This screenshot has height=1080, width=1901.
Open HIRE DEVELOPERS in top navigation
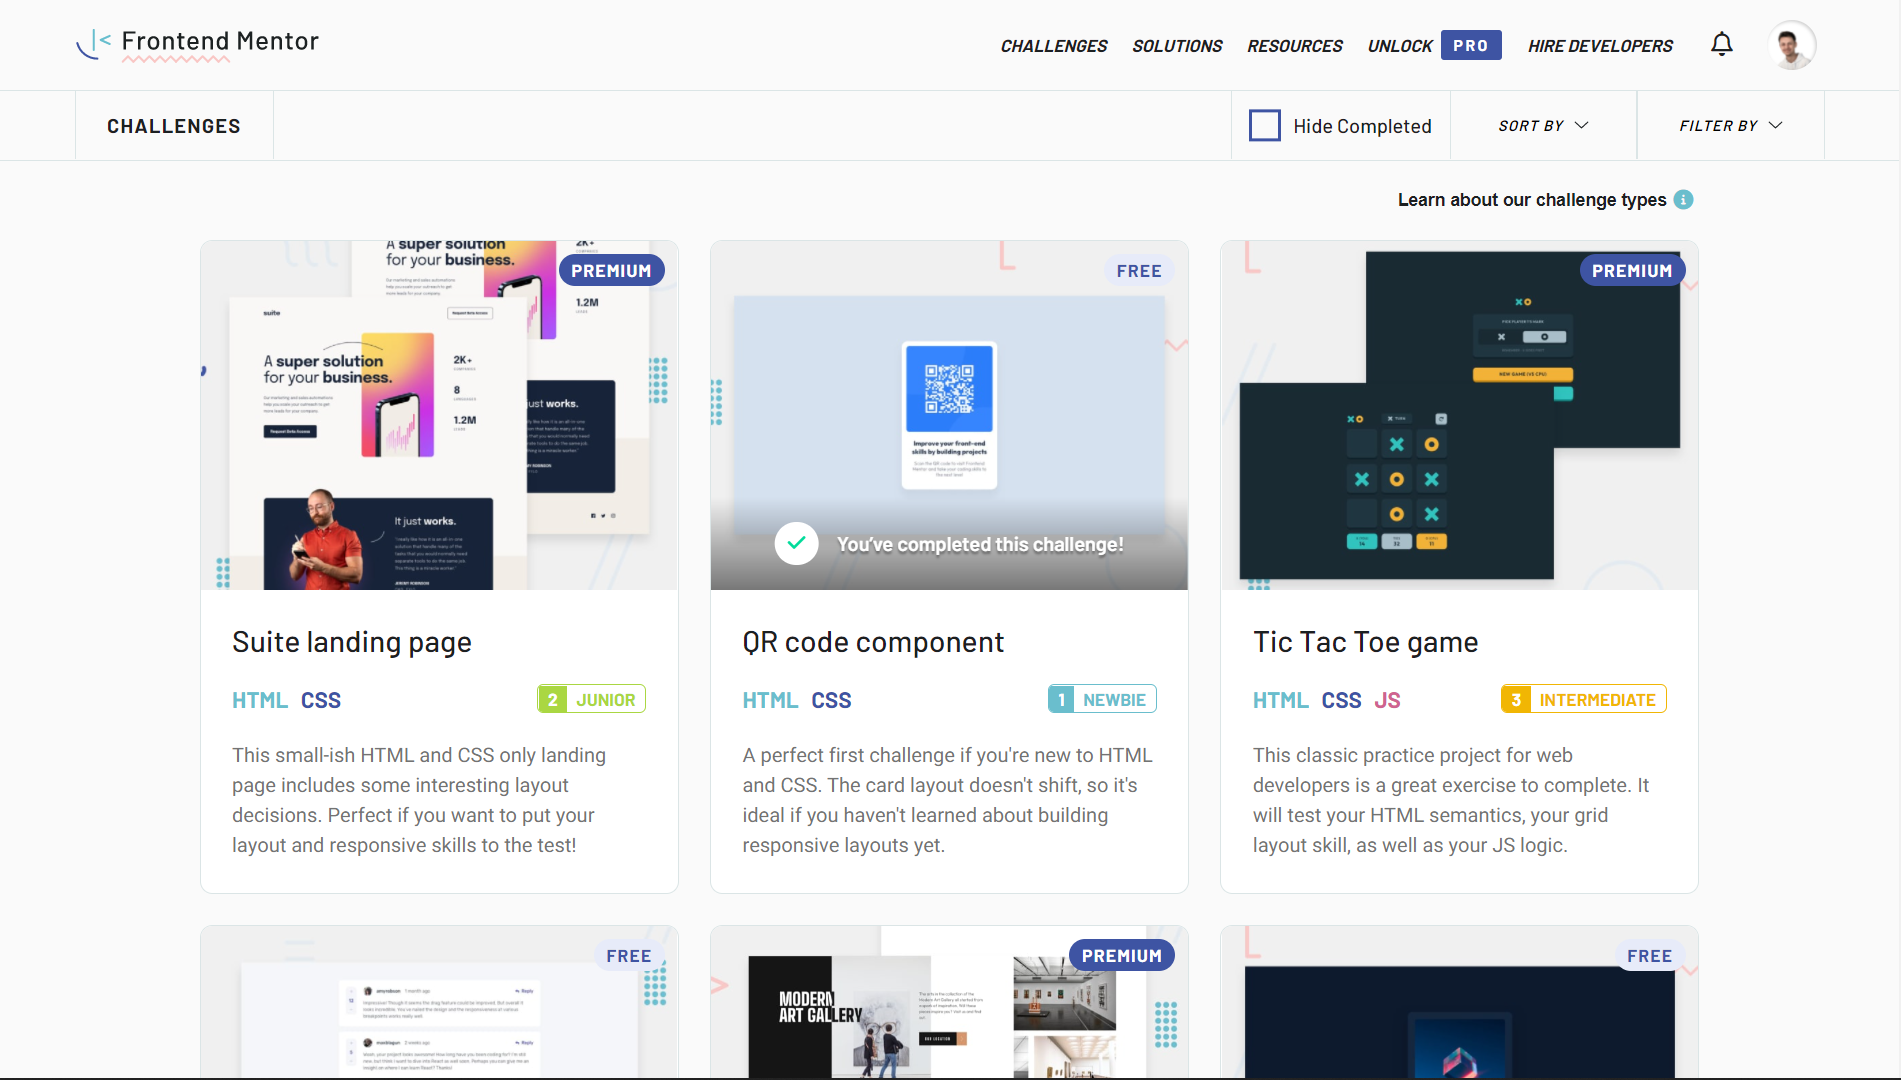pos(1600,46)
